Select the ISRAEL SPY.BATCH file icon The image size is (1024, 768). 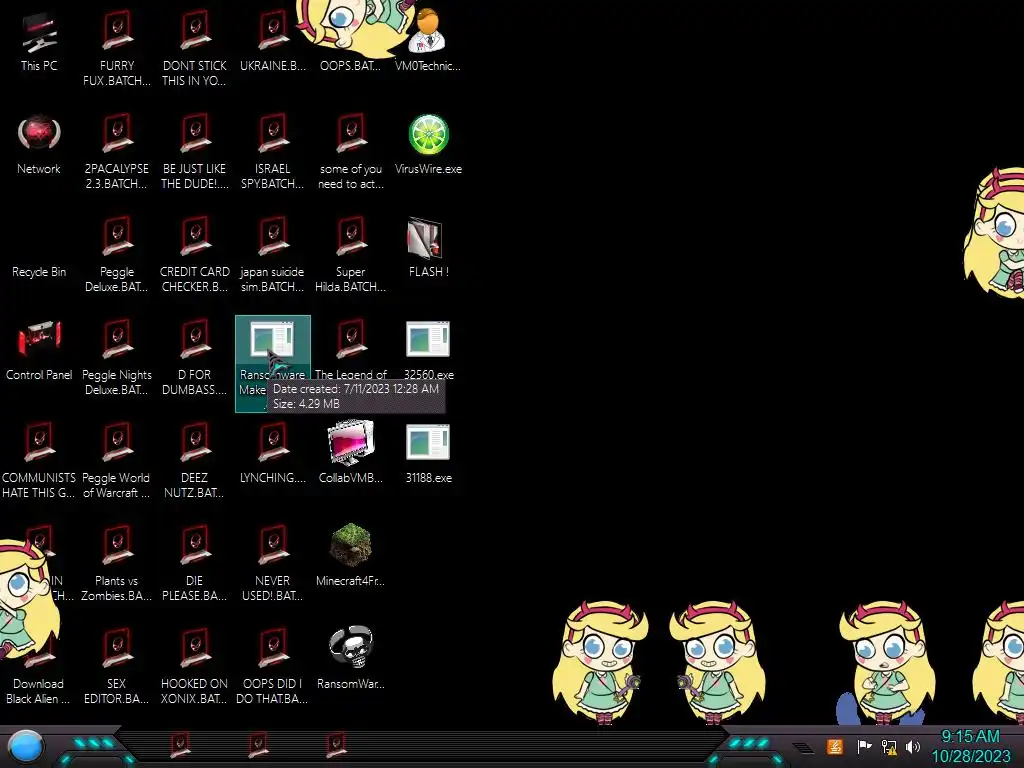point(273,134)
